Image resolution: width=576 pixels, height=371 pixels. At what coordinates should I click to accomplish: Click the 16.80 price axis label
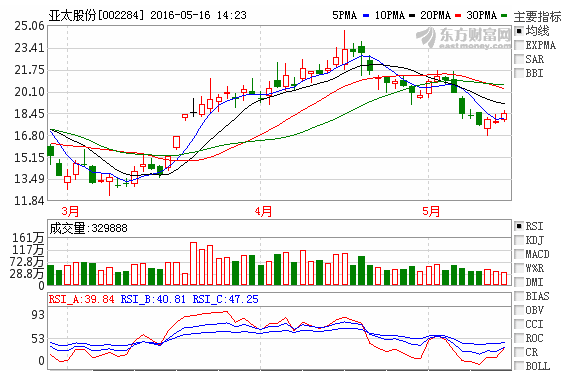(29, 136)
